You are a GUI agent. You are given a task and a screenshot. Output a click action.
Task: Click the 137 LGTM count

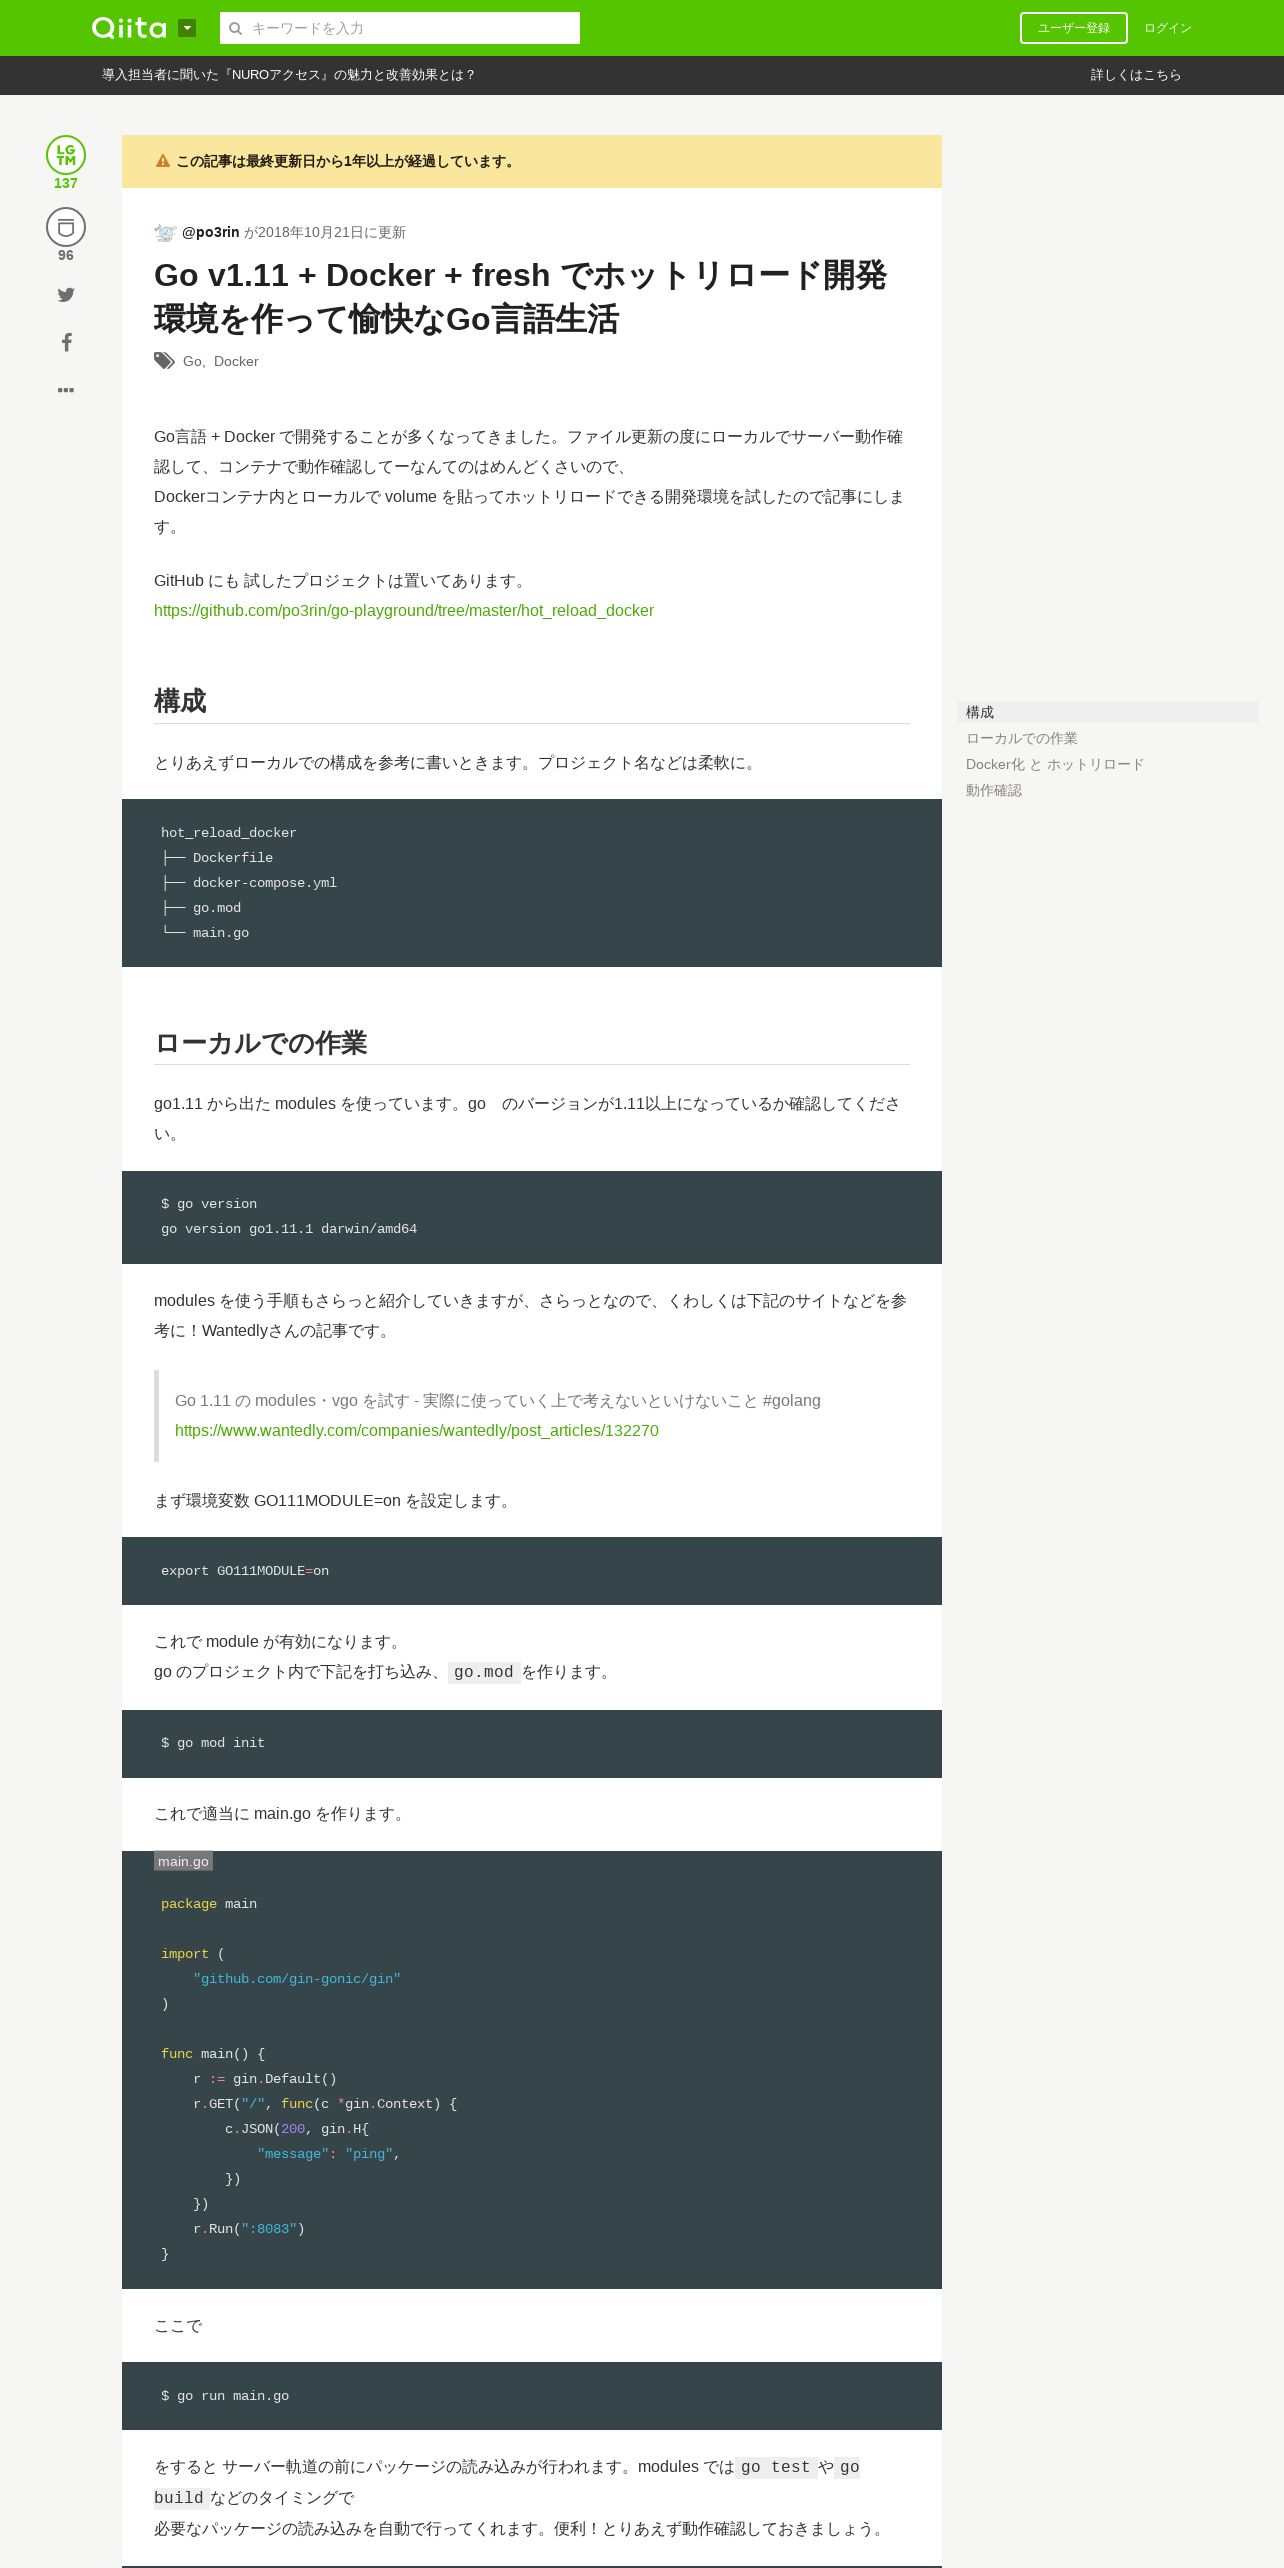pos(66,183)
